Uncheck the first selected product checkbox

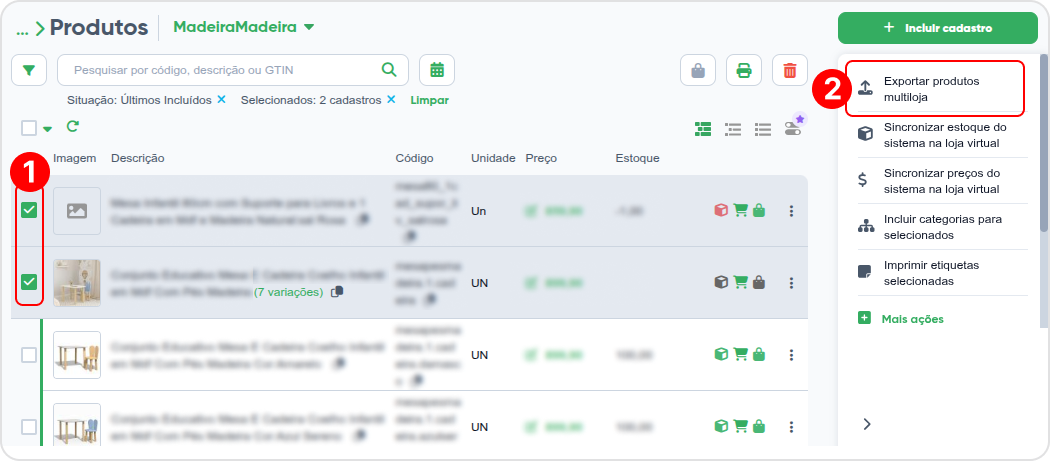click(29, 210)
